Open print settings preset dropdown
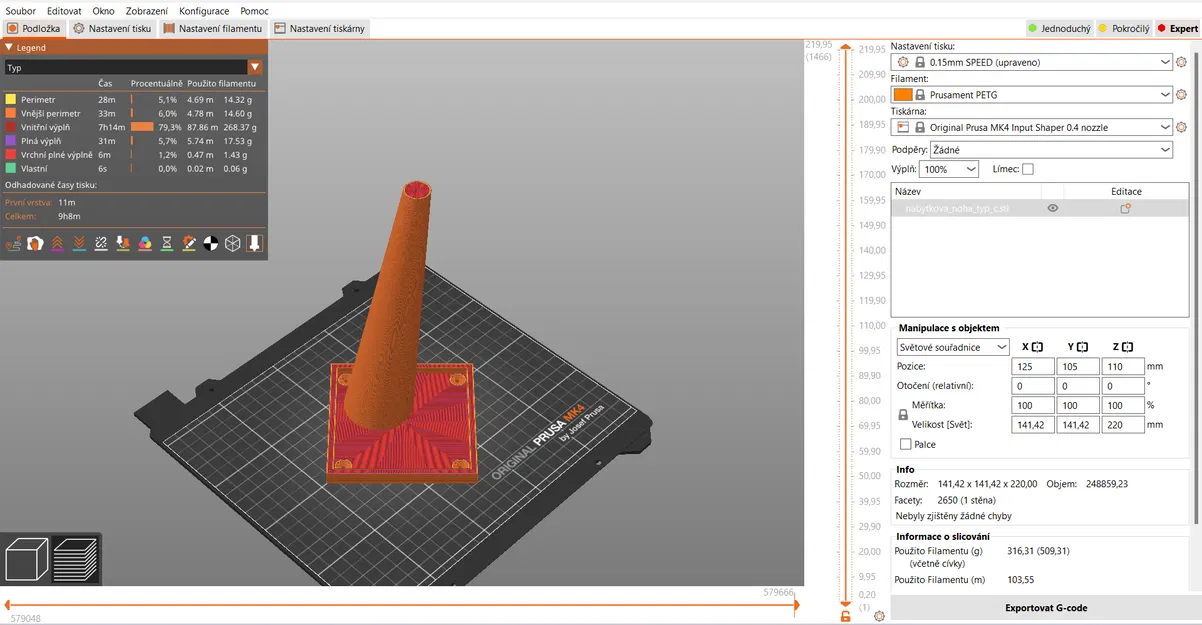 pos(1031,62)
